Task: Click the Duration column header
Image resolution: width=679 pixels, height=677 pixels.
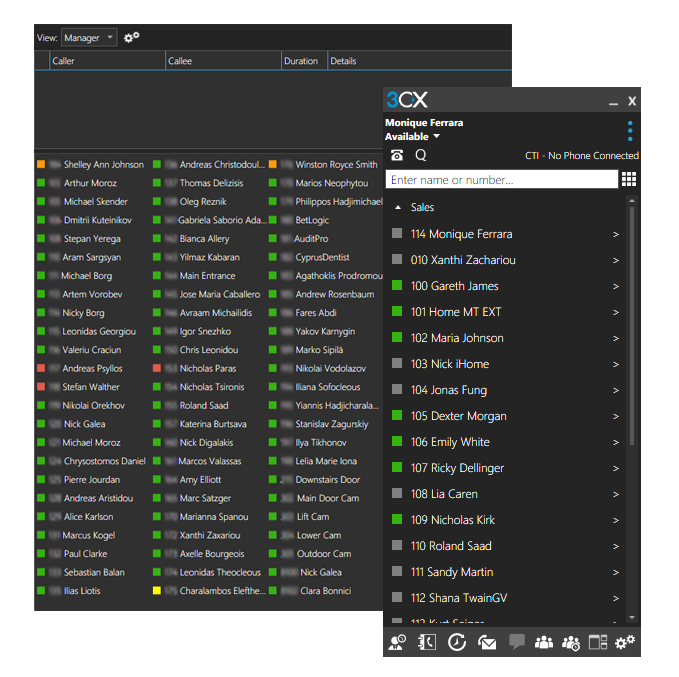Action: (301, 61)
